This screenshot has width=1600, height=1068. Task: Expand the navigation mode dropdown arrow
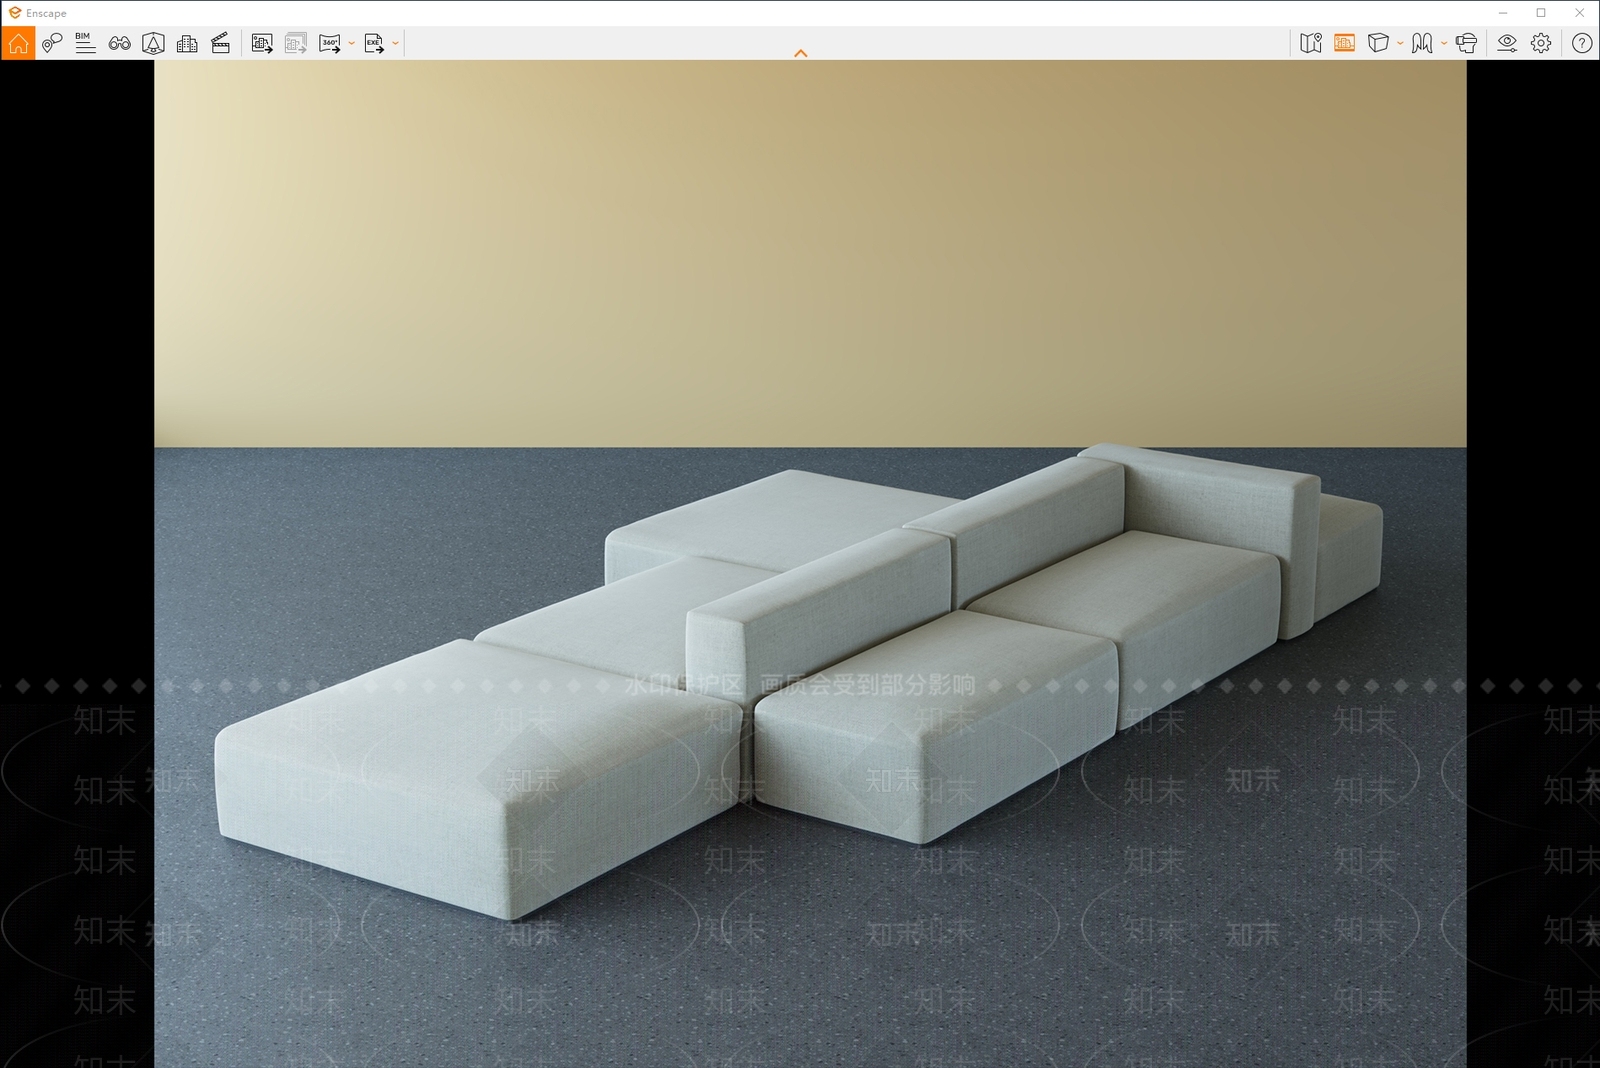click(x=1444, y=43)
